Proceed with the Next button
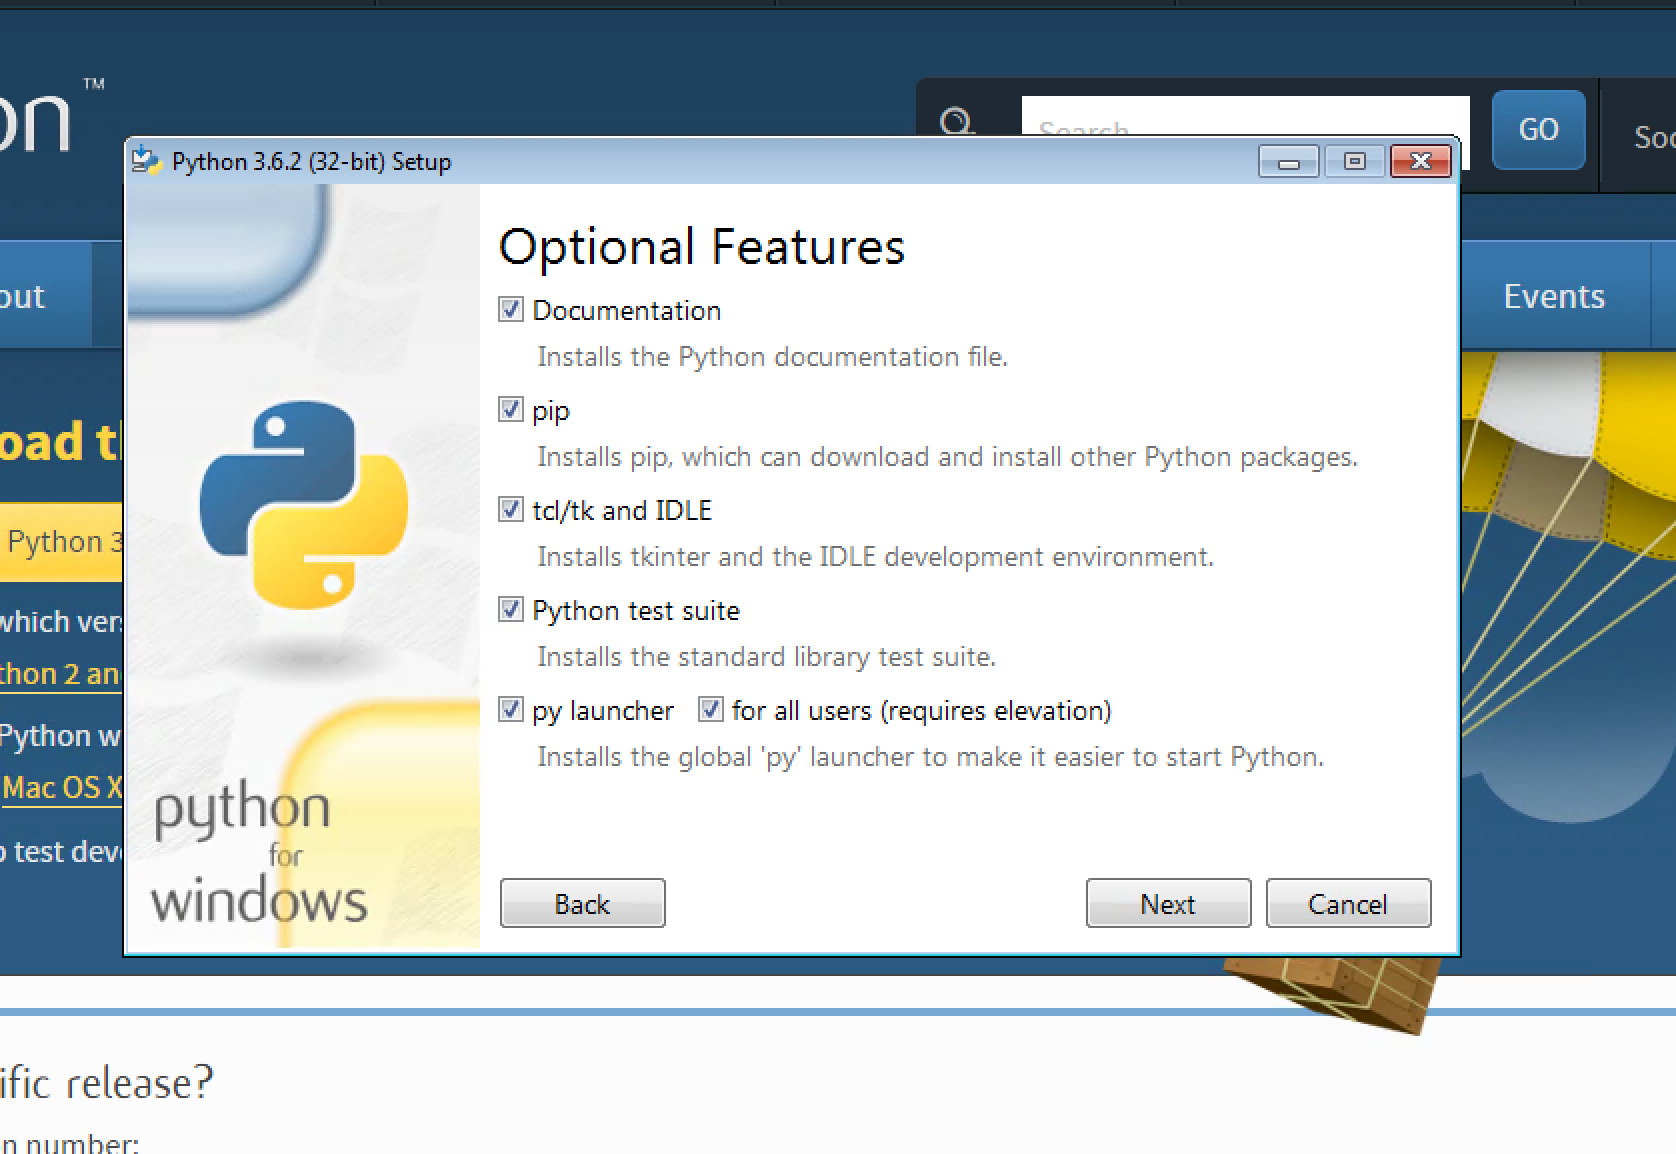Viewport: 1676px width, 1154px height. tap(1168, 904)
